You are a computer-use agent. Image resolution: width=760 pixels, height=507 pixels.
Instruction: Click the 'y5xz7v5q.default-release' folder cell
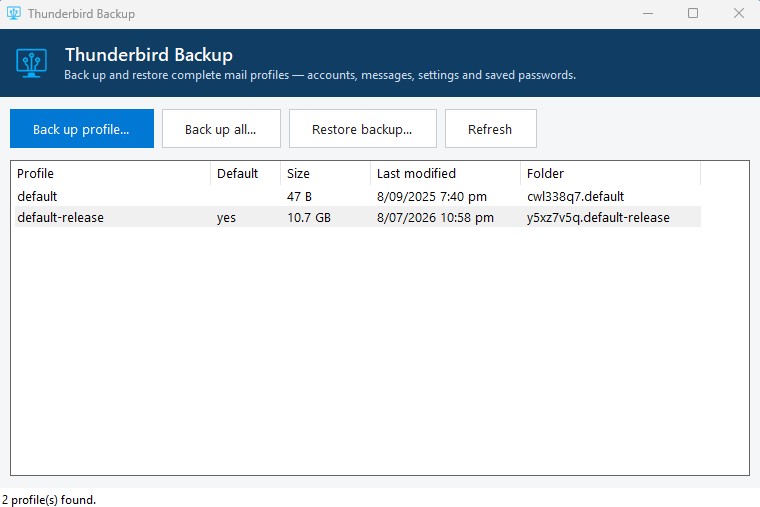598,218
